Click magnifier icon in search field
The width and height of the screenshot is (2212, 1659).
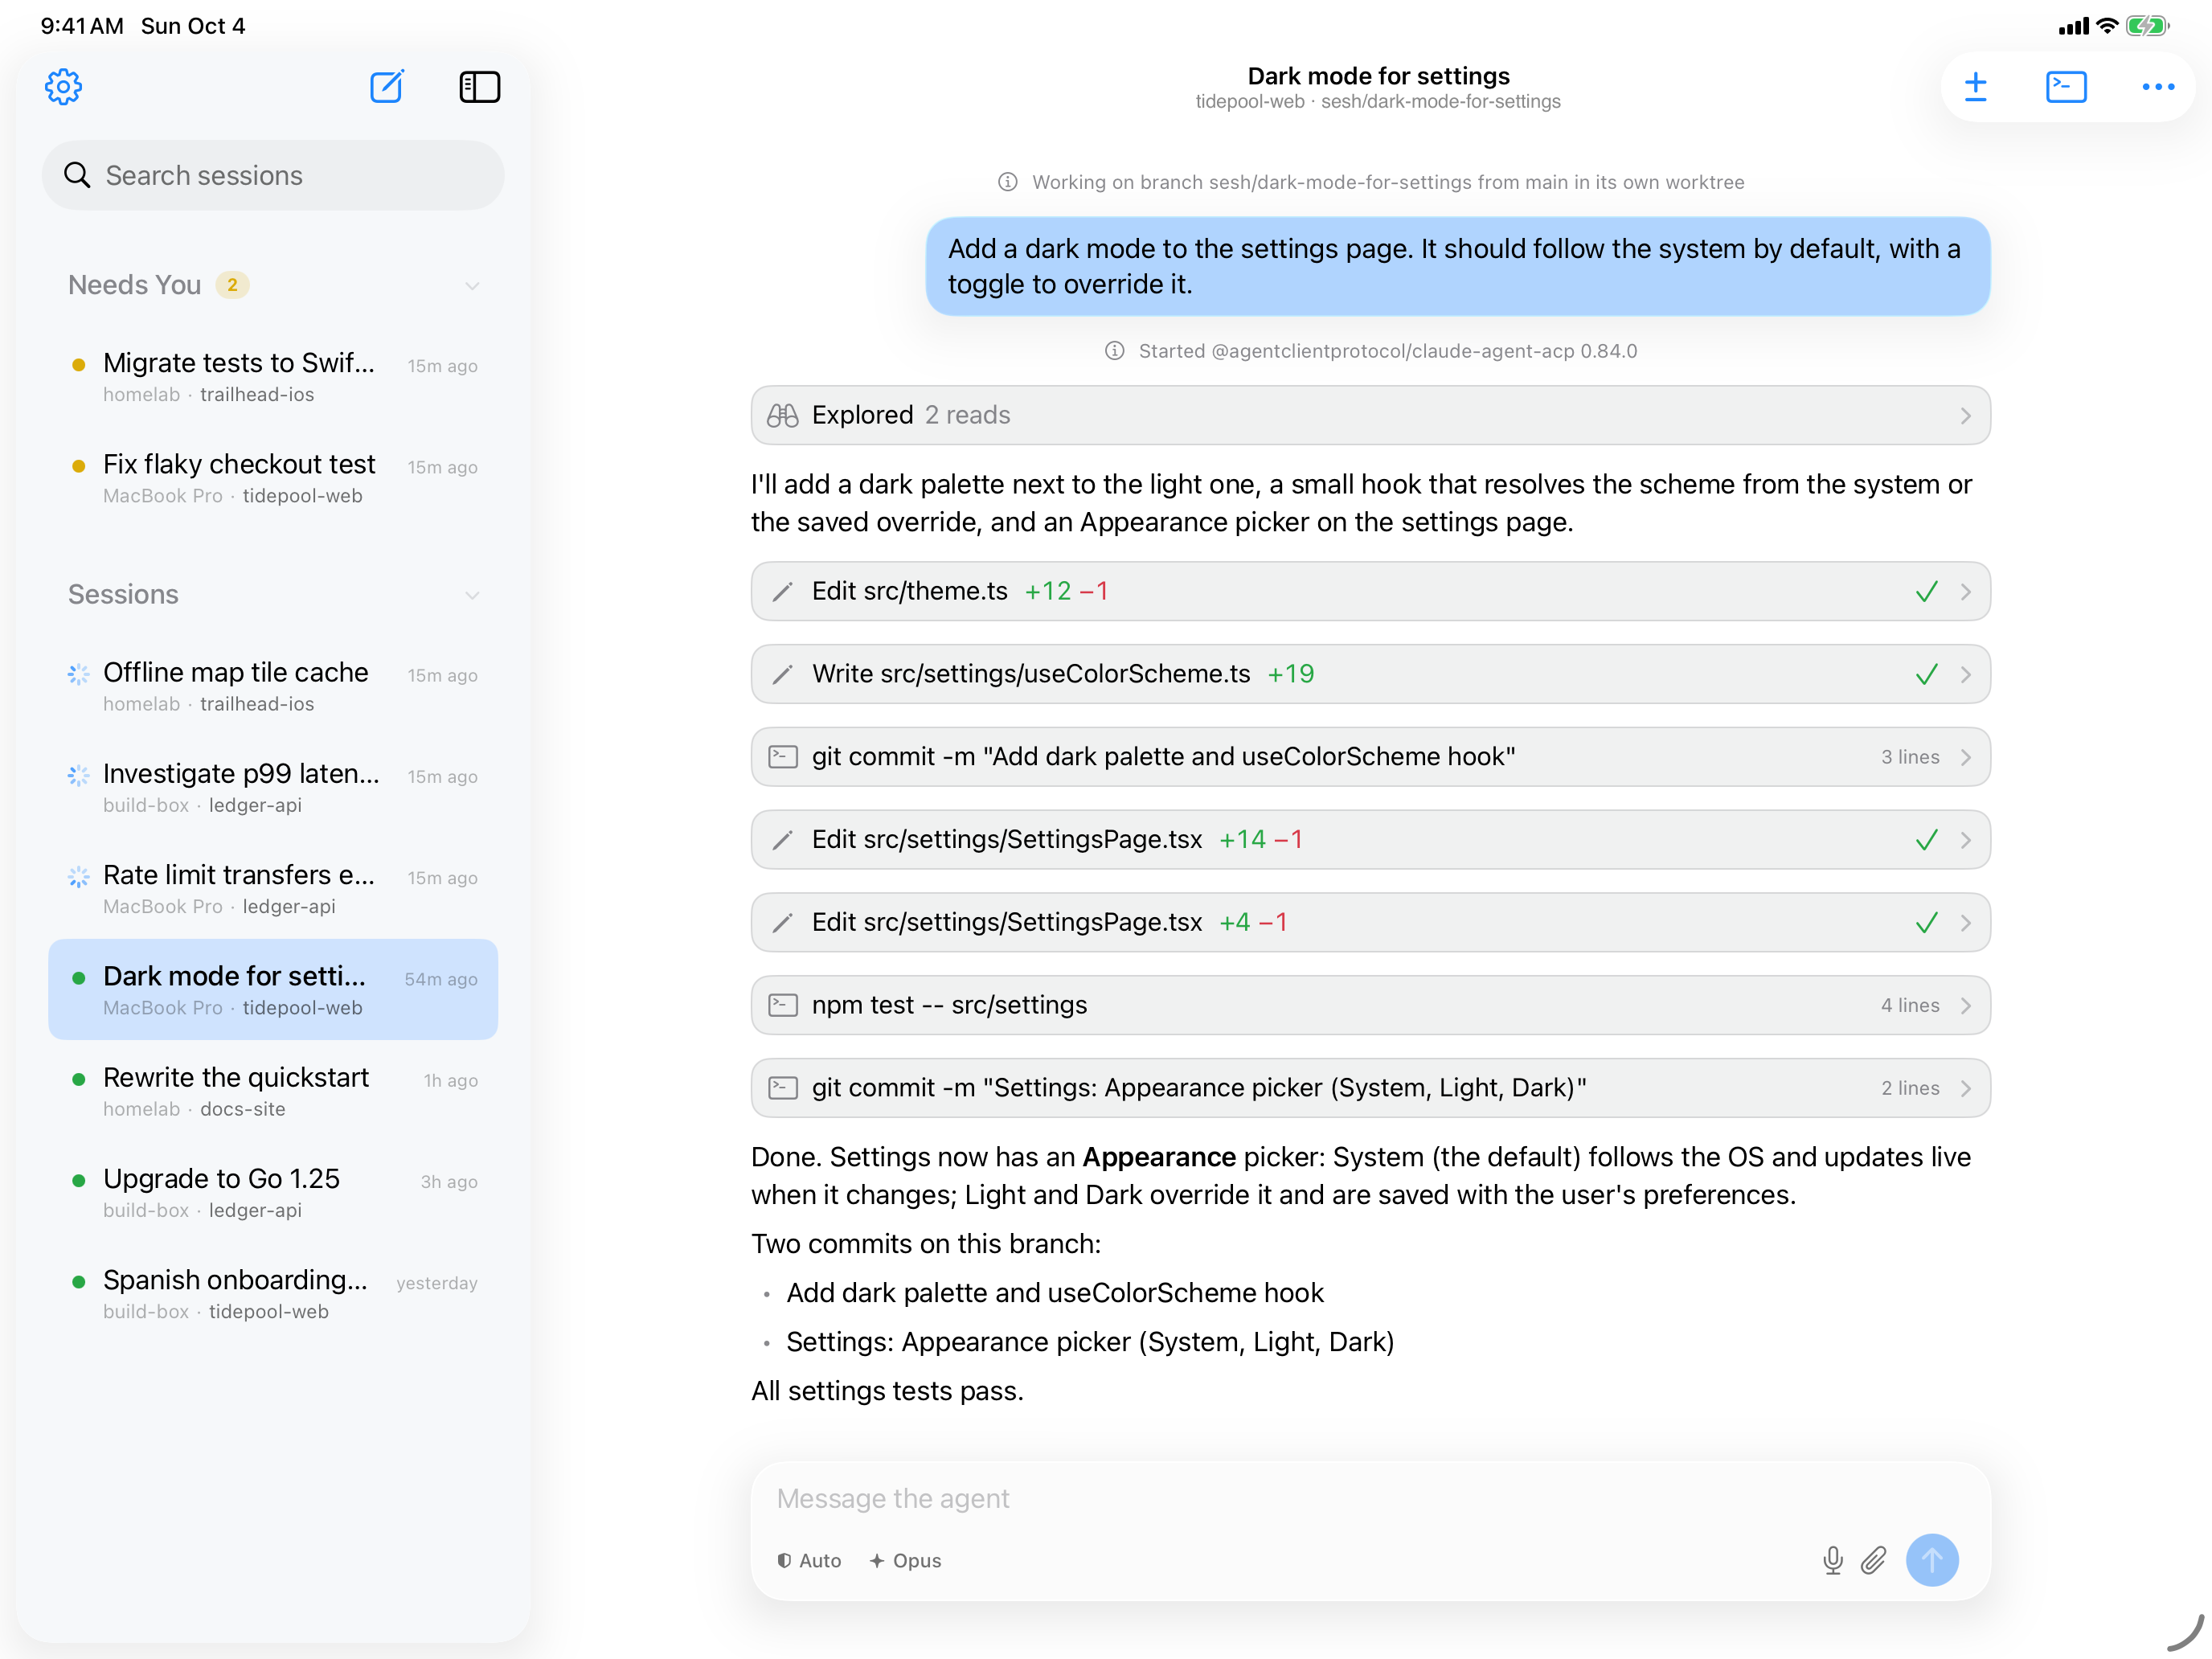(x=77, y=175)
